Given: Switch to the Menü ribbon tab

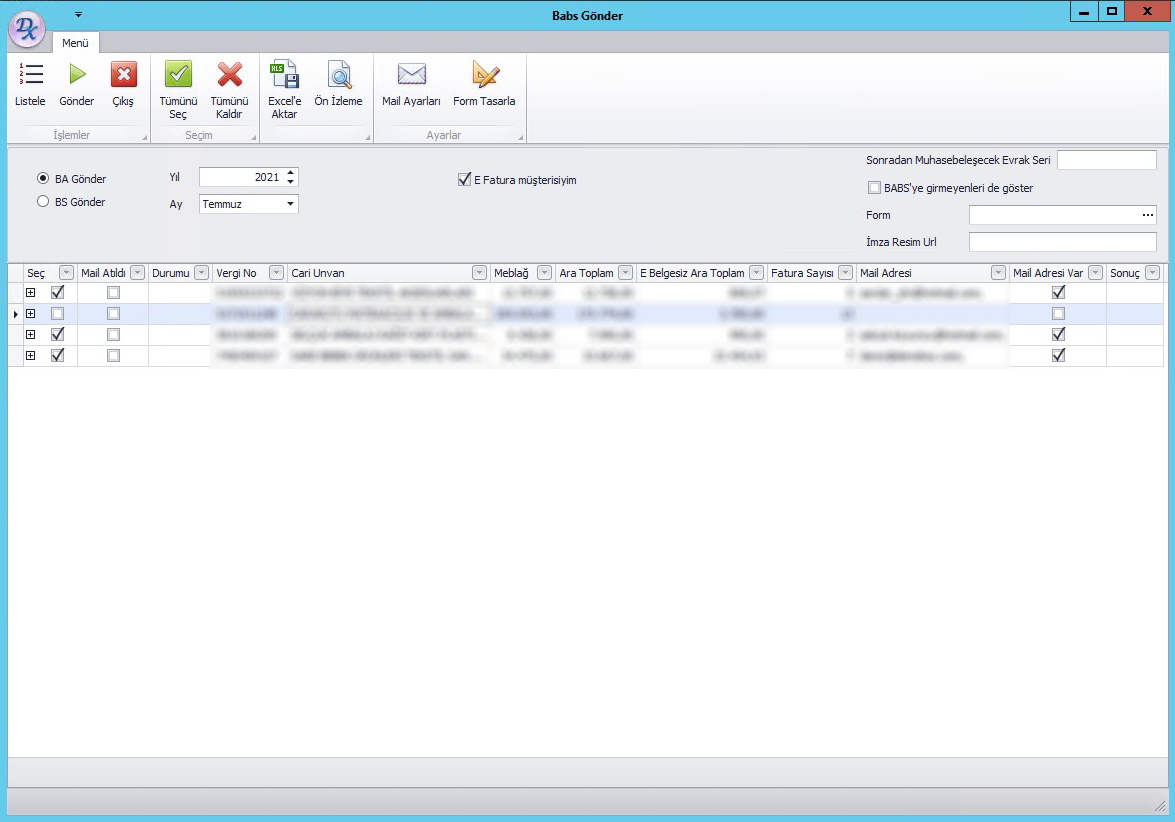Looking at the screenshot, I should click(75, 43).
